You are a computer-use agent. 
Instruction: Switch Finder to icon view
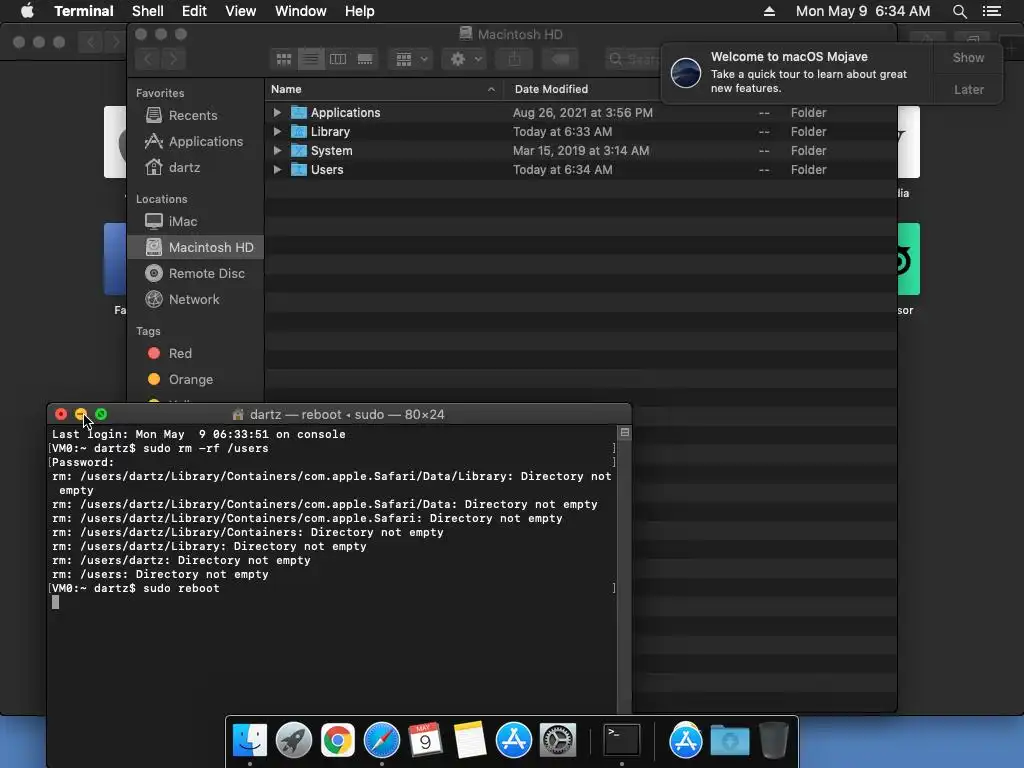tap(283, 59)
